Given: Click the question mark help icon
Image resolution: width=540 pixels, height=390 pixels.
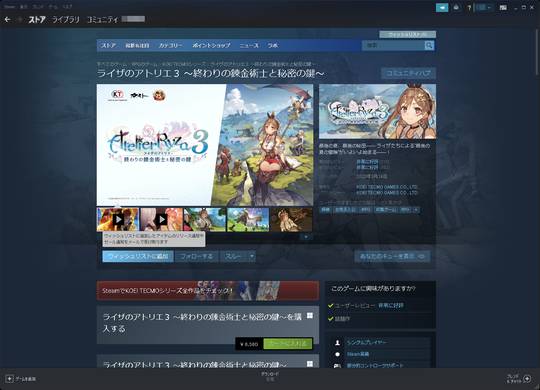Looking at the screenshot, I should point(469,8).
